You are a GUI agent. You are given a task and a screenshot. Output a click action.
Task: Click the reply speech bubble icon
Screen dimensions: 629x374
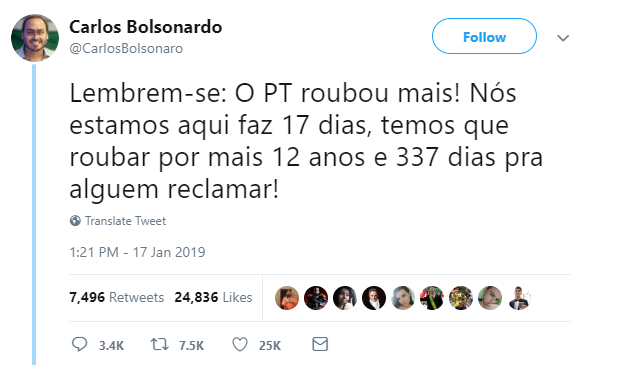coord(79,344)
